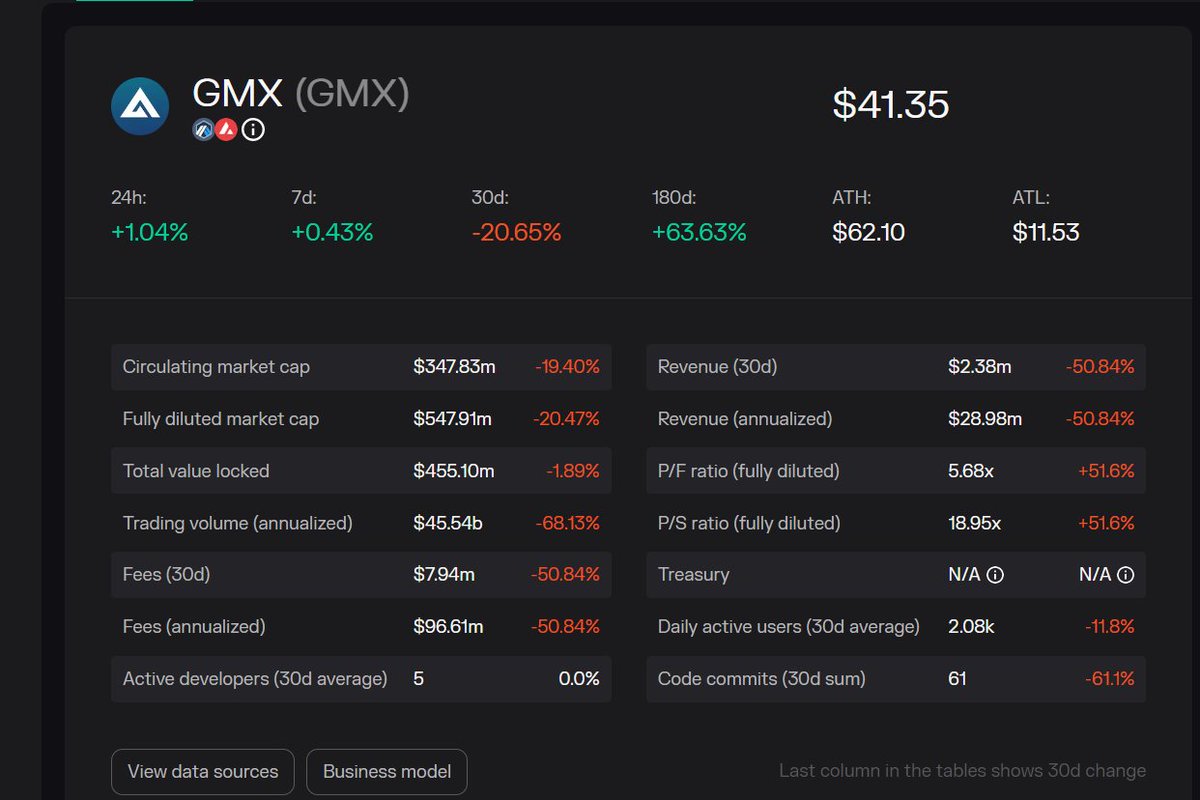This screenshot has height=800, width=1200.
Task: Click the Total value locked label
Action: (x=196, y=471)
